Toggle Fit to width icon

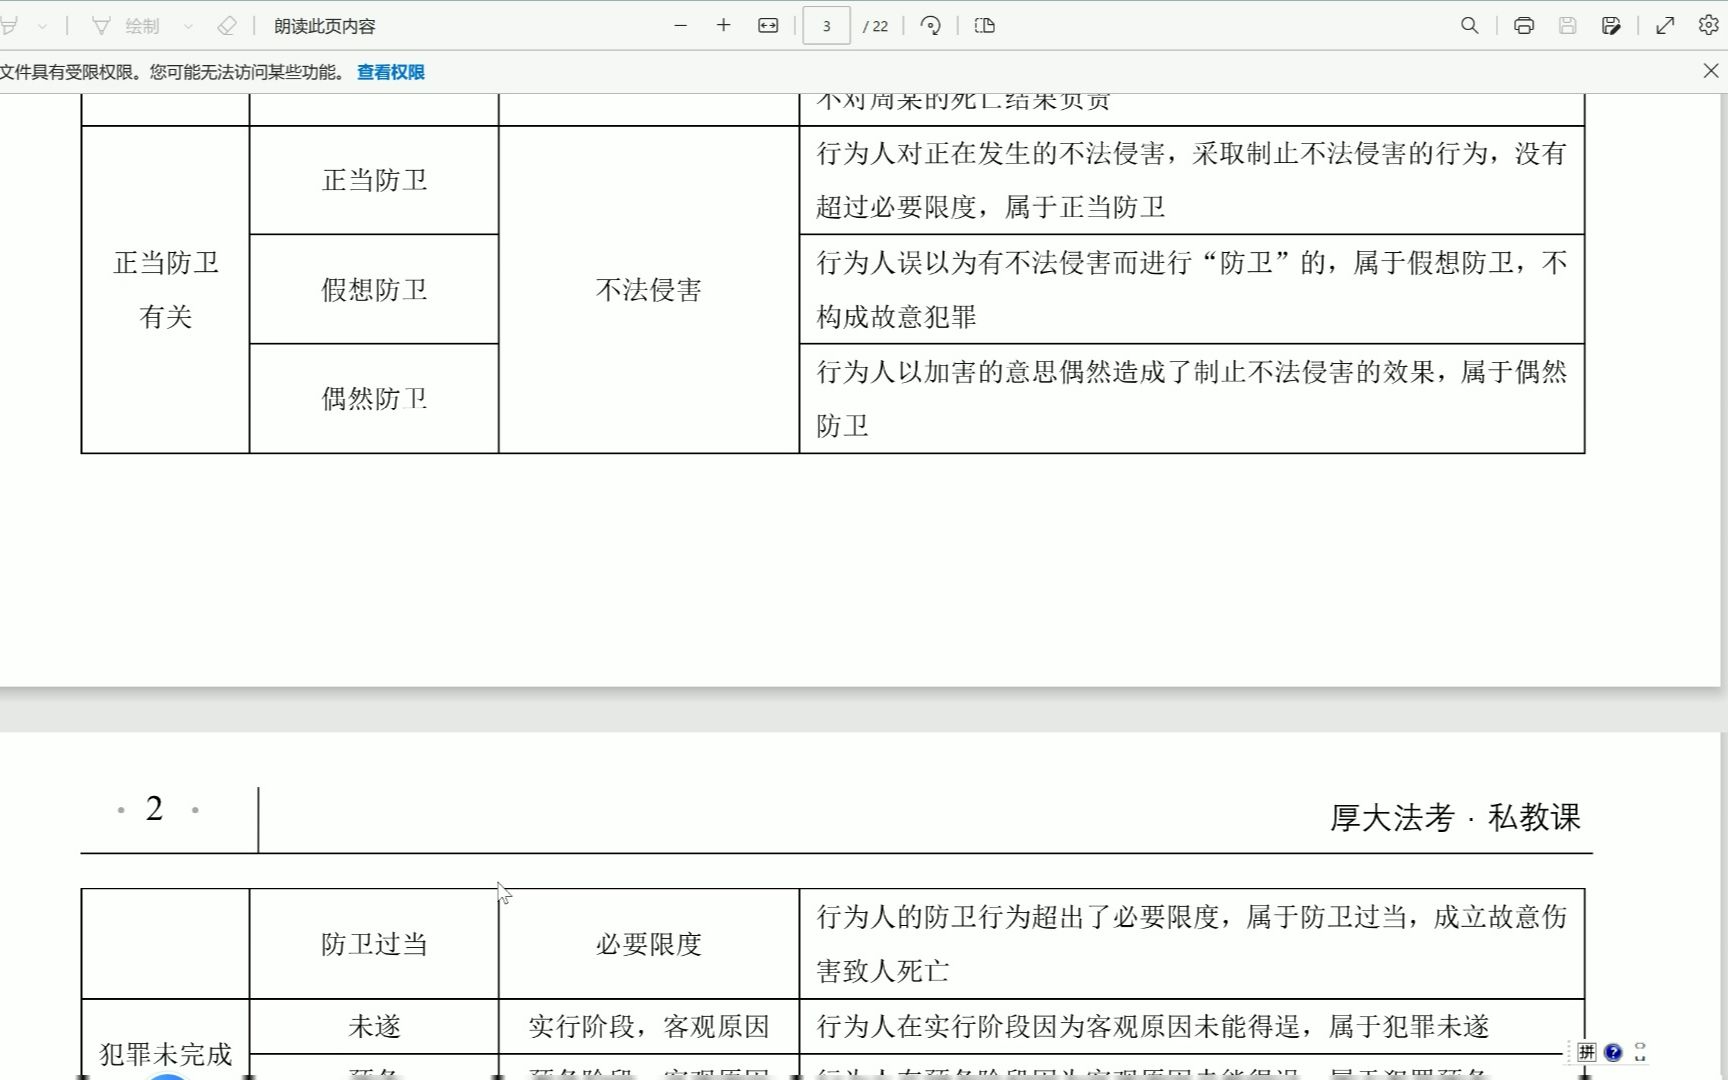click(x=768, y=26)
